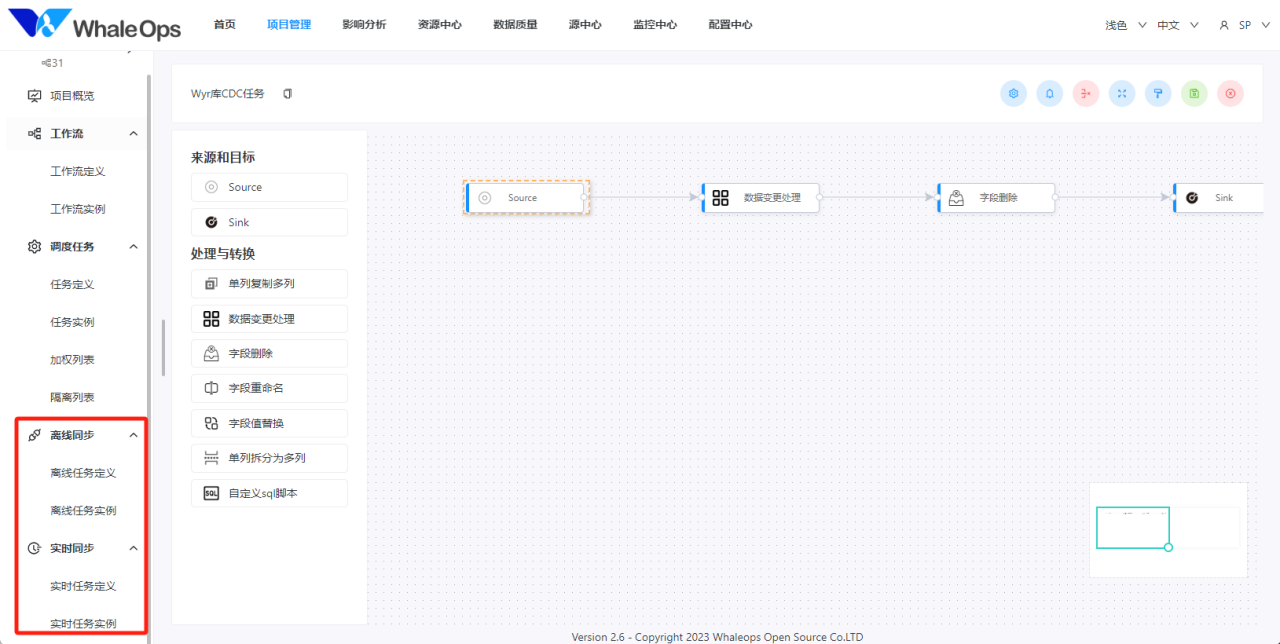The width and height of the screenshot is (1280, 644).
Task: Click the canvas minimap viewport
Action: pyautogui.click(x=1133, y=527)
